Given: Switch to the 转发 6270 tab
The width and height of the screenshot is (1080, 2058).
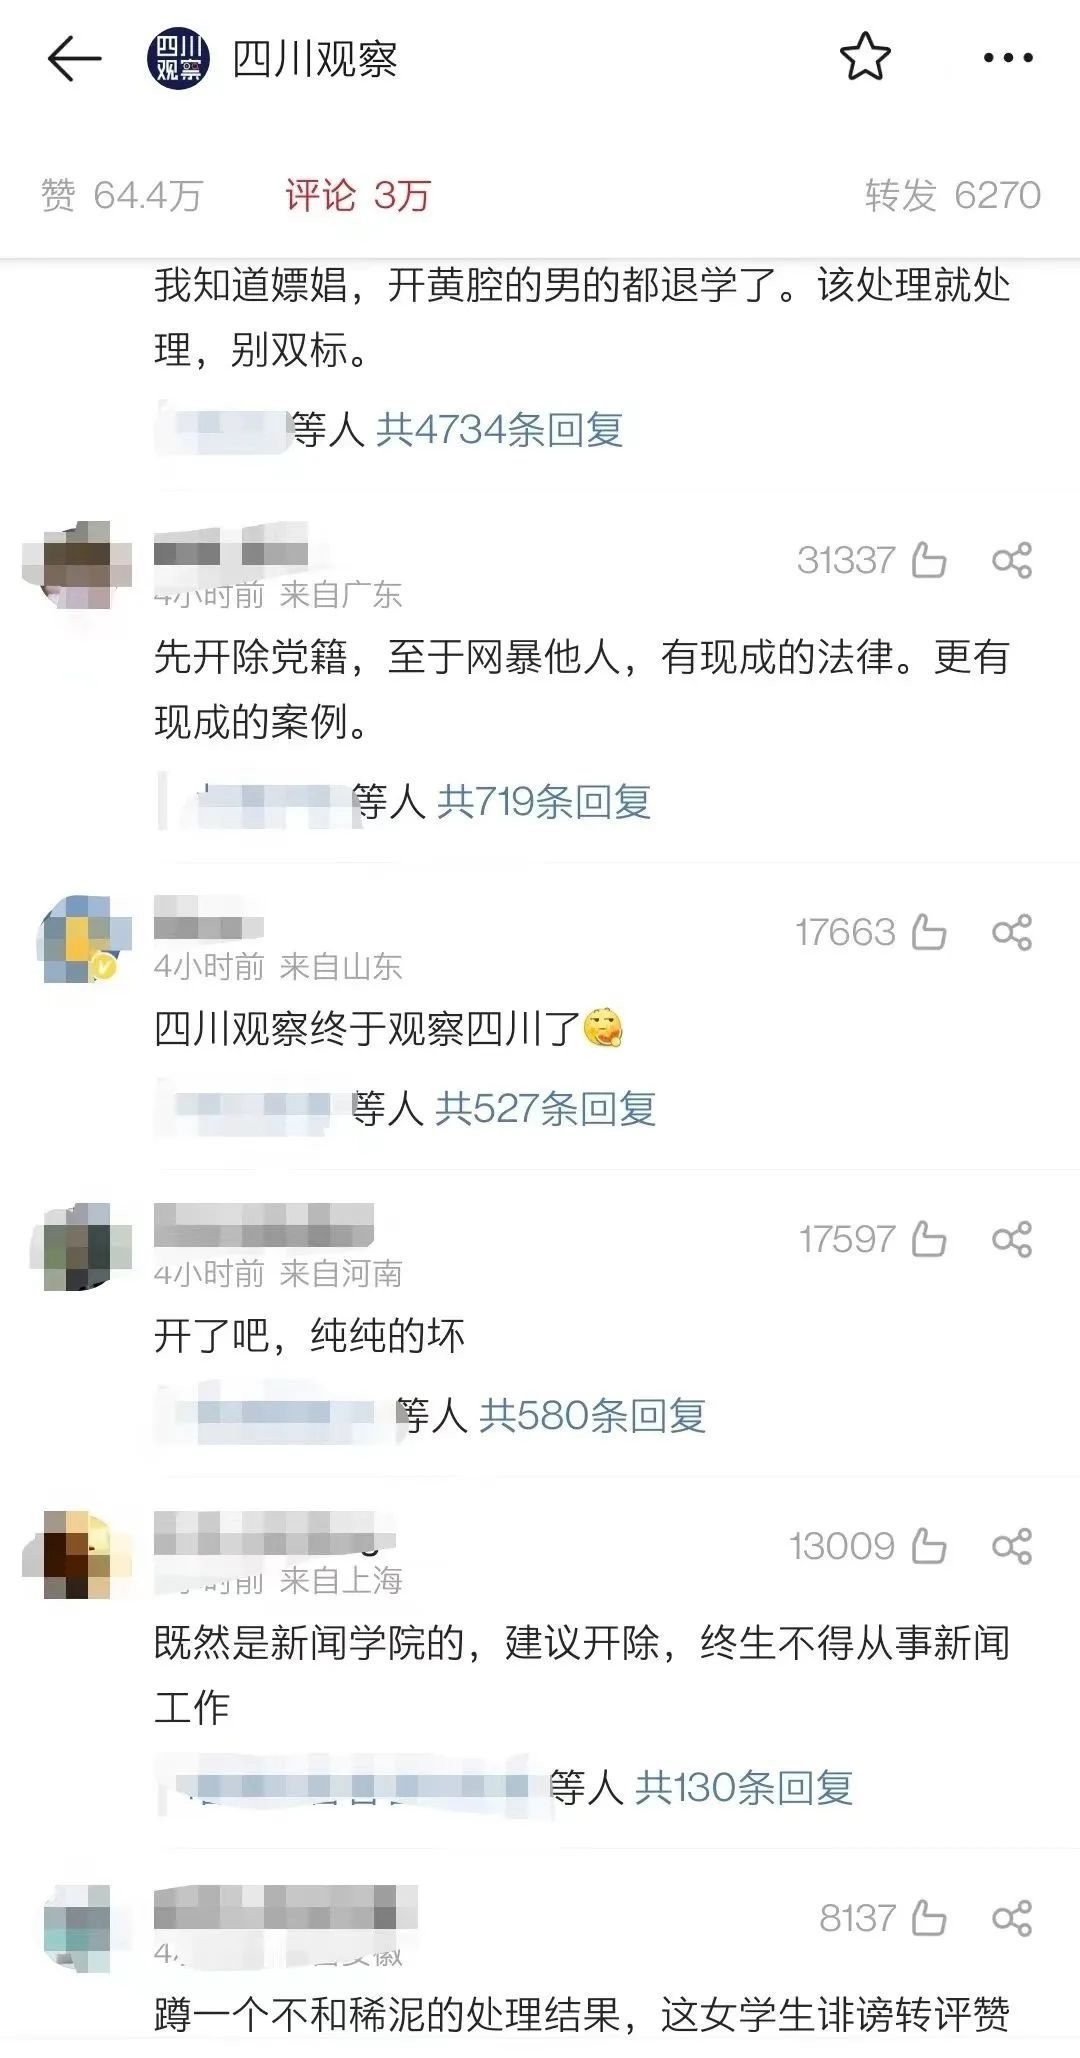Looking at the screenshot, I should 953,195.
